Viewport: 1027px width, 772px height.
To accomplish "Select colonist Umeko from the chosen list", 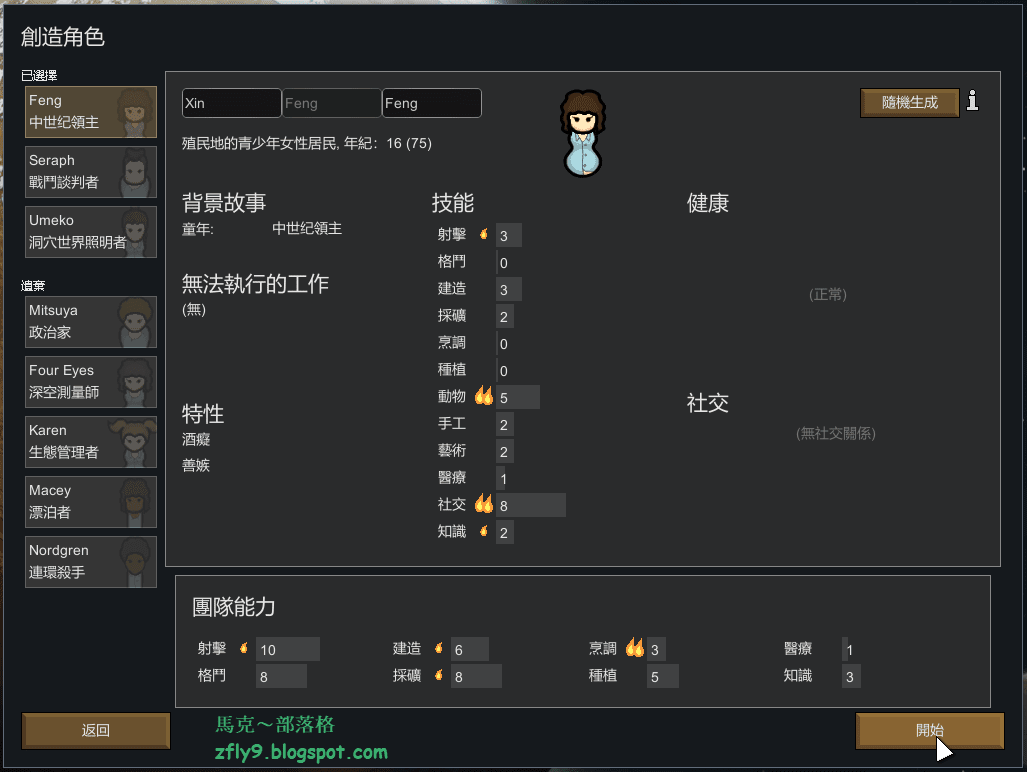I will click(x=91, y=232).
